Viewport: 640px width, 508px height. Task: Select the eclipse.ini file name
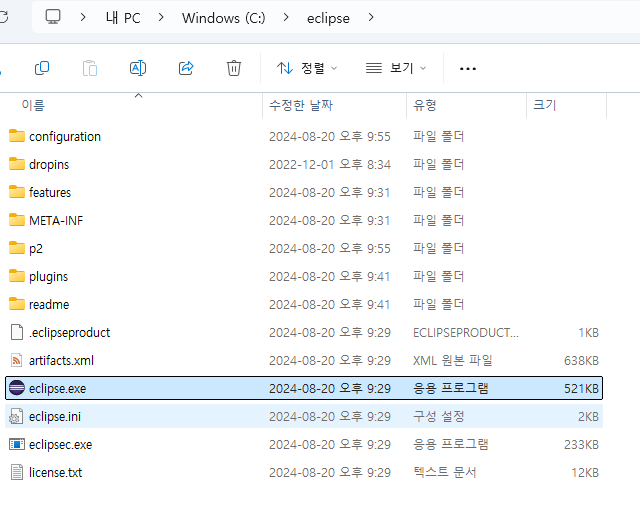55,417
